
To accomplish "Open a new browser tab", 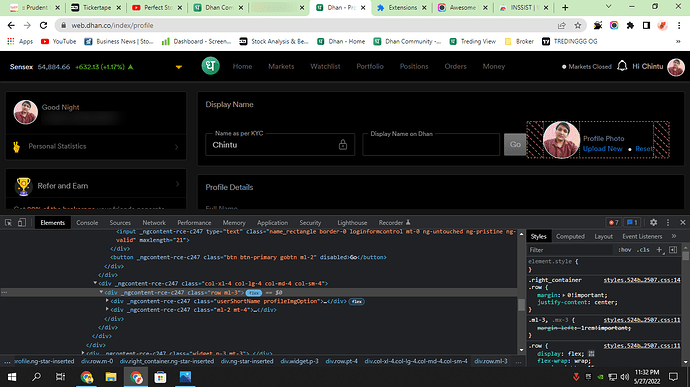I will [x=565, y=7].
